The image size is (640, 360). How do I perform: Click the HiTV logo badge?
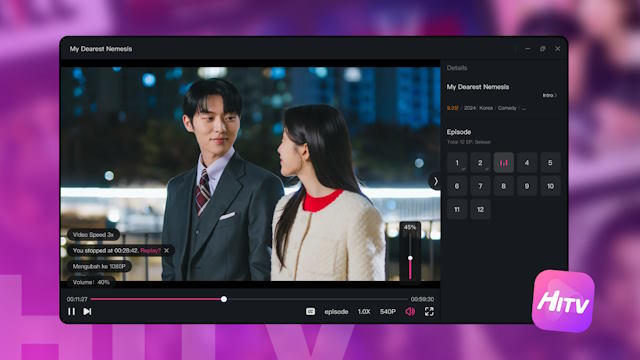pyautogui.click(x=563, y=301)
